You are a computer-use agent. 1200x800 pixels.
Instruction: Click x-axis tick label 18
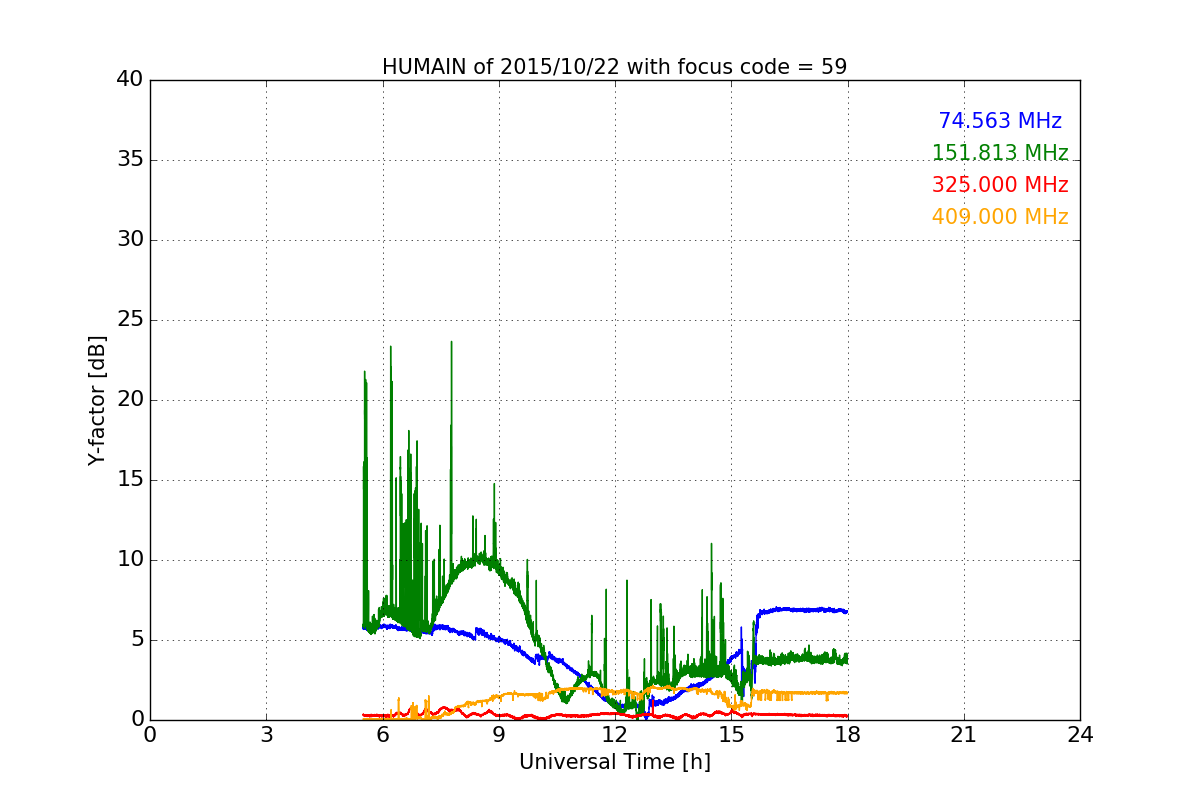pos(848,735)
